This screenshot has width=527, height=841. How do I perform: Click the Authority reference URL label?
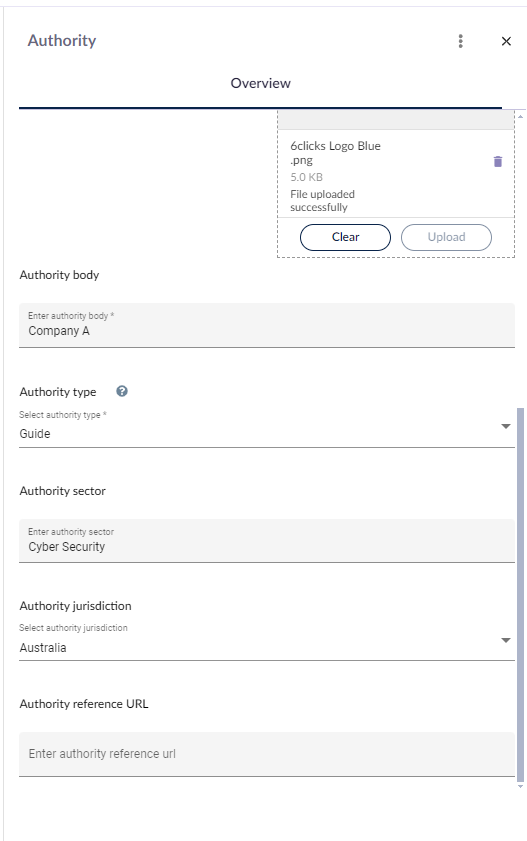tap(84, 704)
